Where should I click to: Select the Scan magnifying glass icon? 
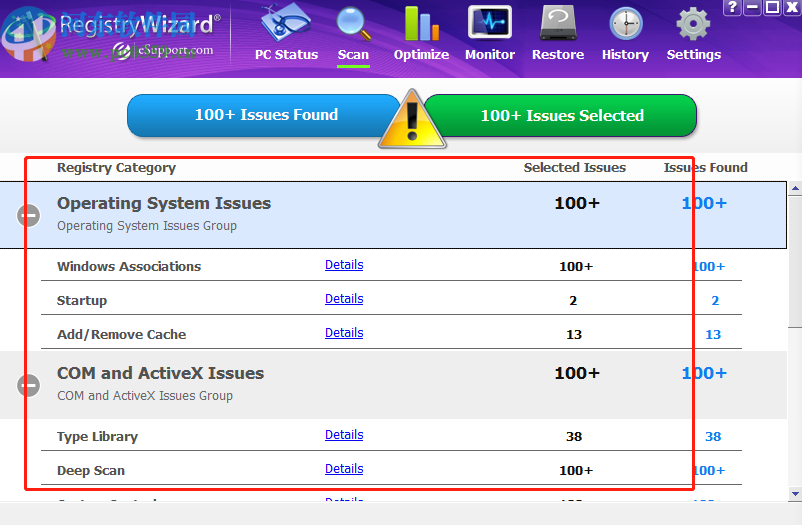coord(353,24)
